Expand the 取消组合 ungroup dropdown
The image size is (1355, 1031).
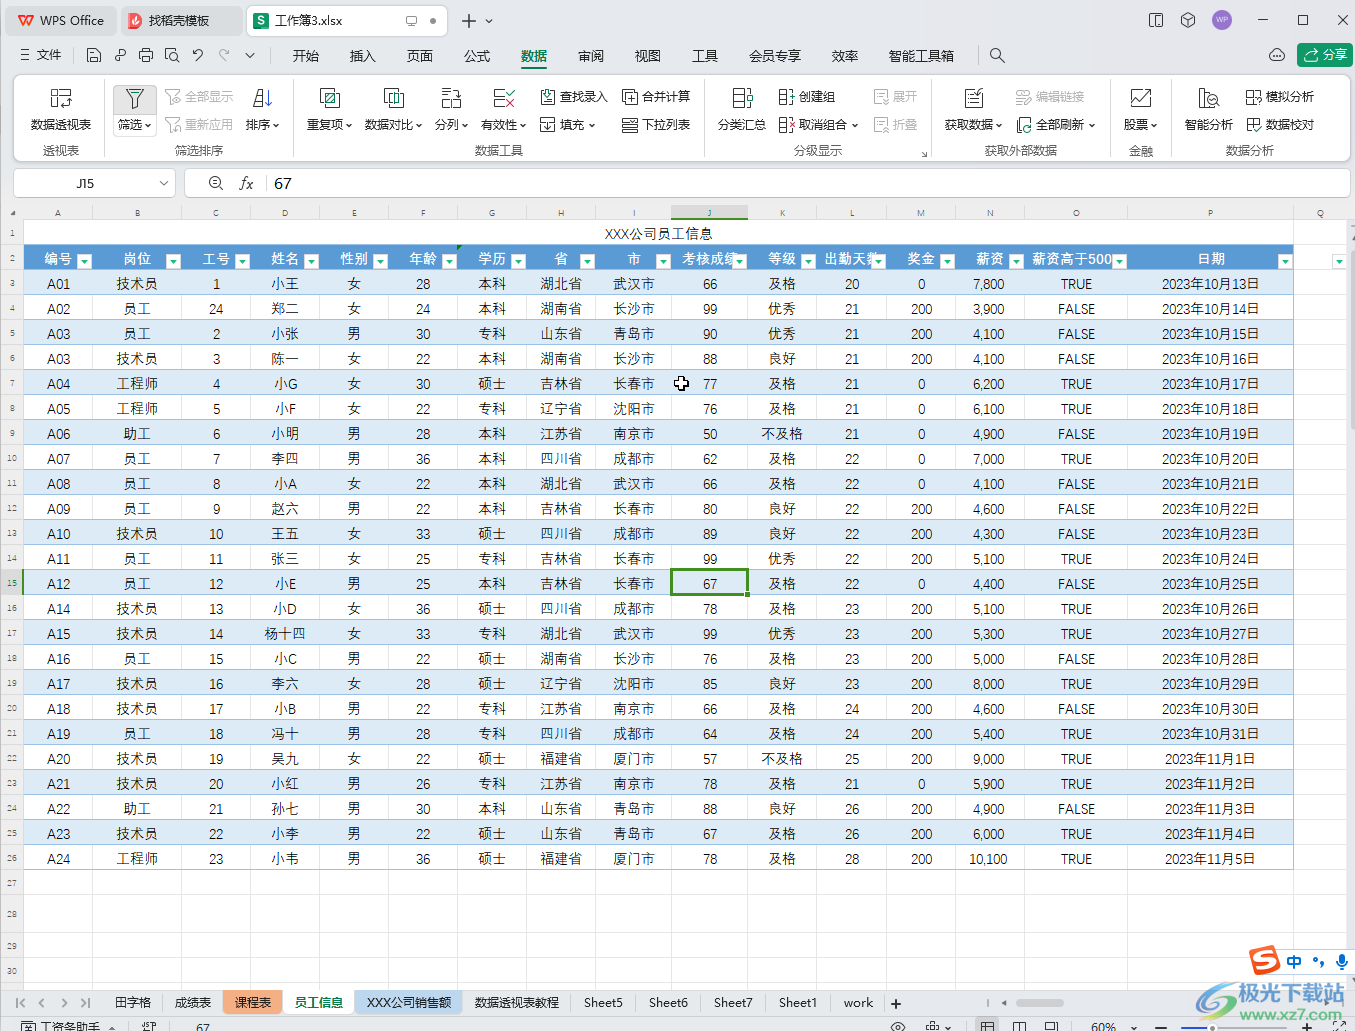855,125
